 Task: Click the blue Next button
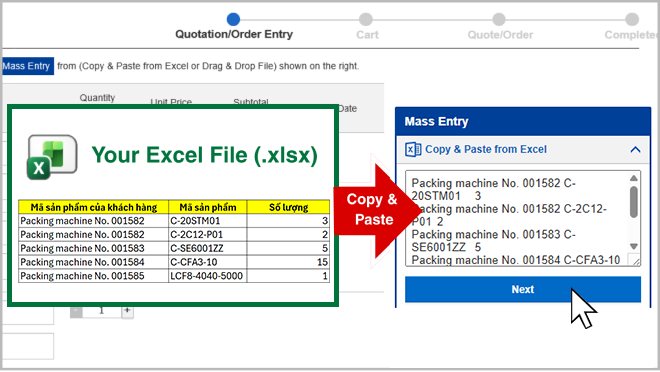pos(523,290)
